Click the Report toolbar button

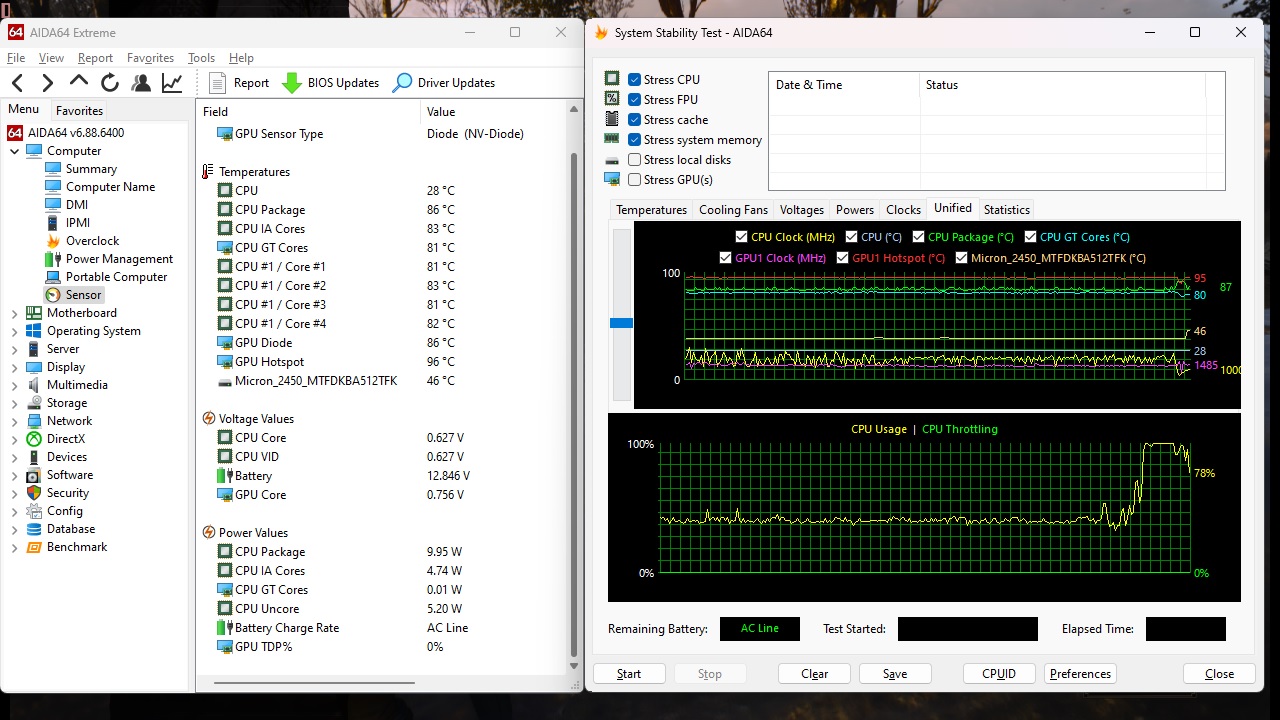[x=240, y=83]
